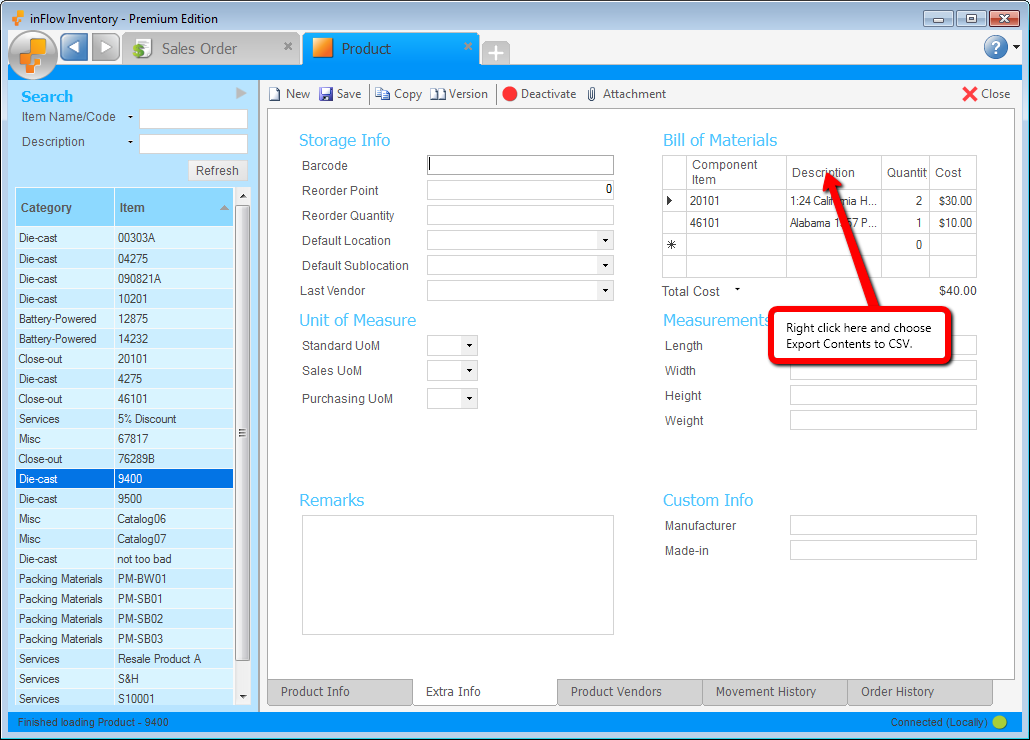Open a new tab with the plus button

pyautogui.click(x=496, y=53)
